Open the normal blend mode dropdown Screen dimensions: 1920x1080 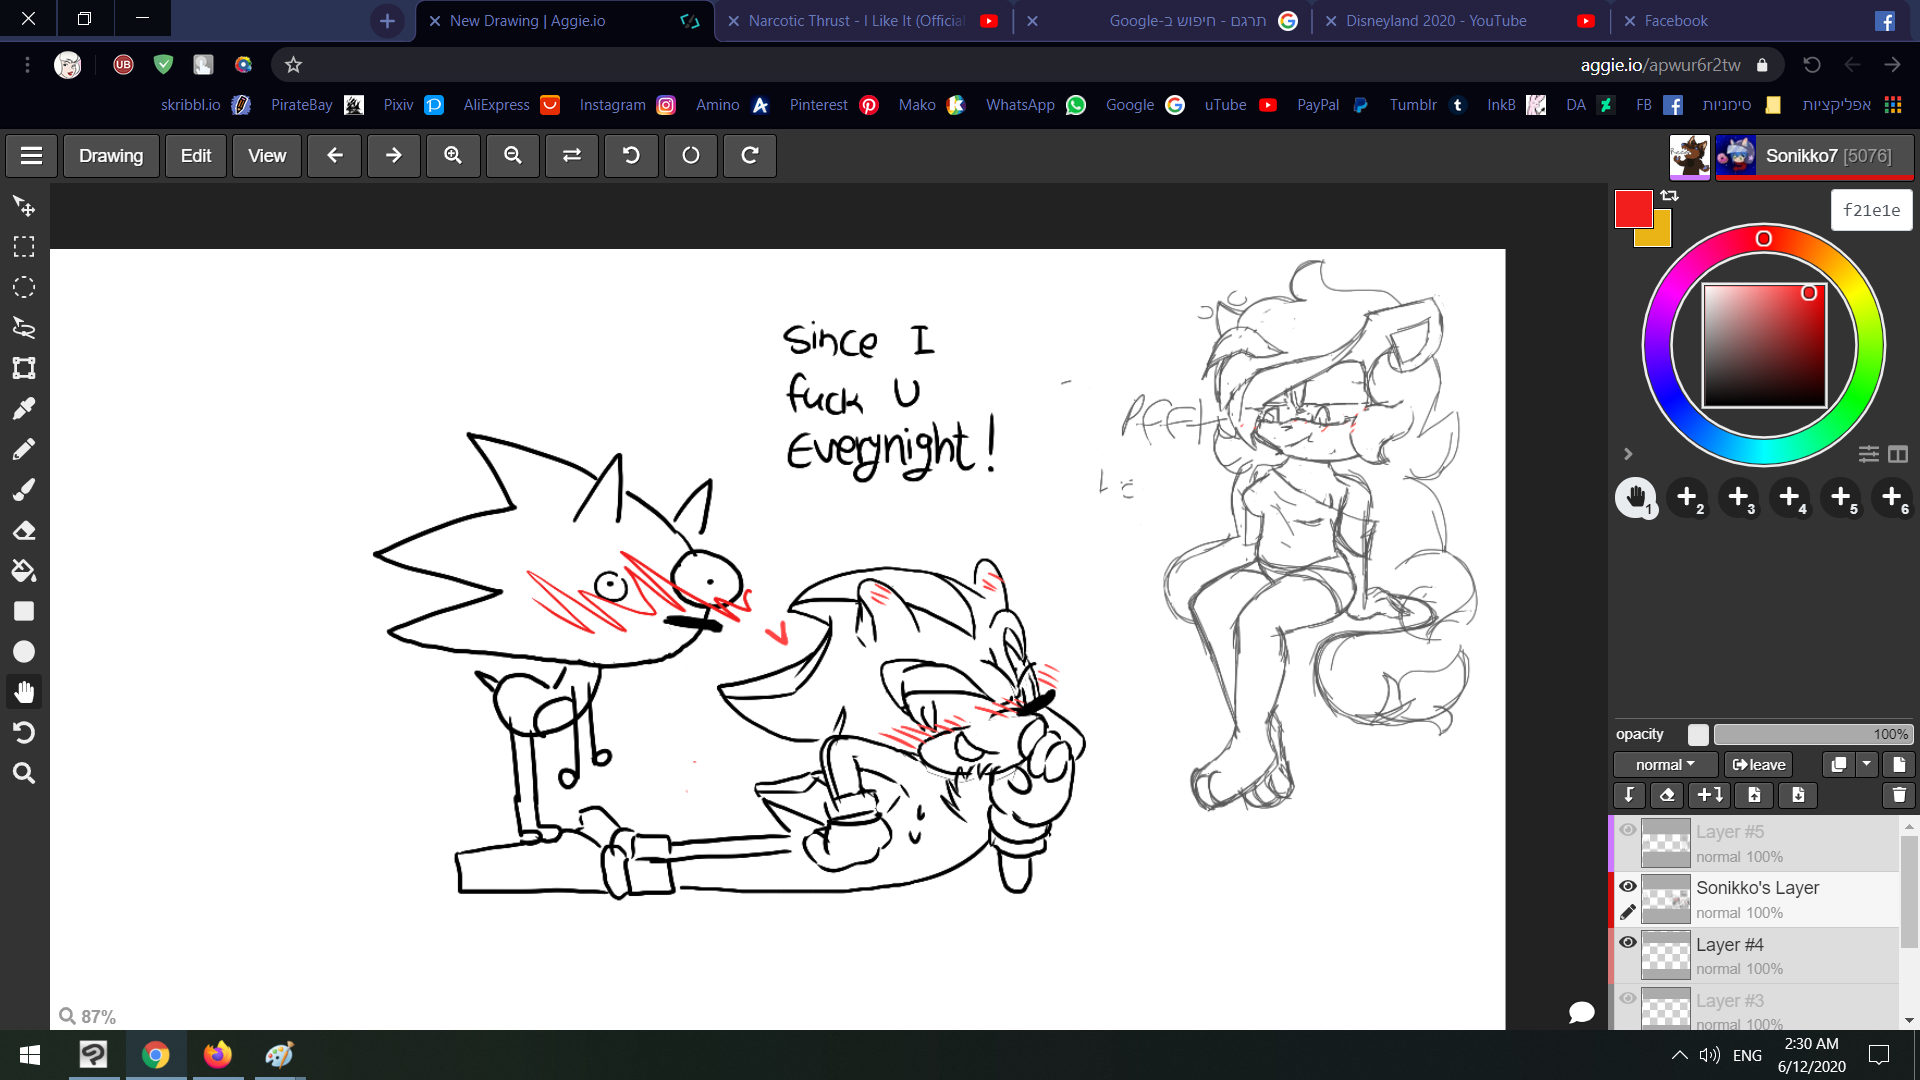[1665, 765]
